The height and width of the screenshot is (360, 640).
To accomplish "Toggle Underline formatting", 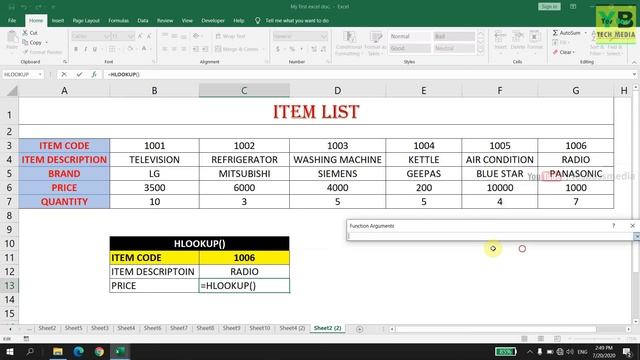I will (x=95, y=49).
